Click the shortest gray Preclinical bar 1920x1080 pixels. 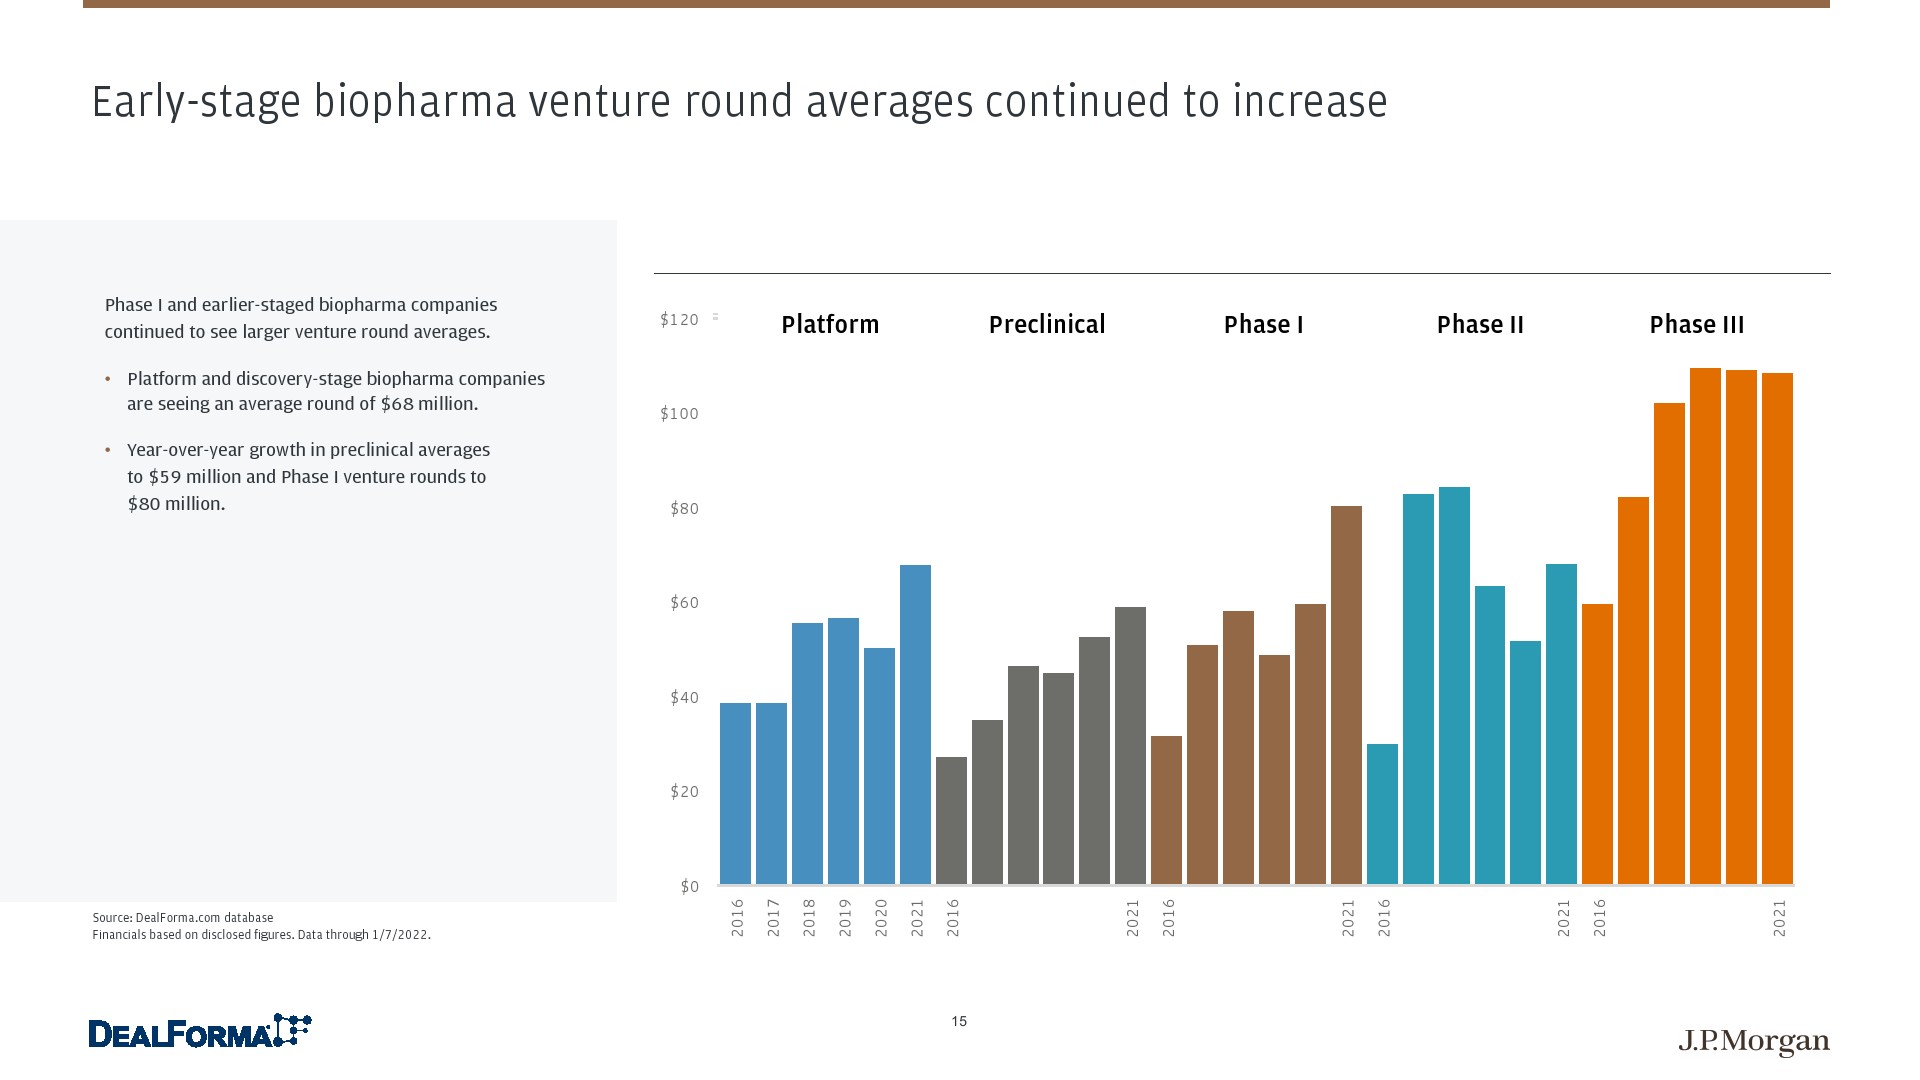951,820
